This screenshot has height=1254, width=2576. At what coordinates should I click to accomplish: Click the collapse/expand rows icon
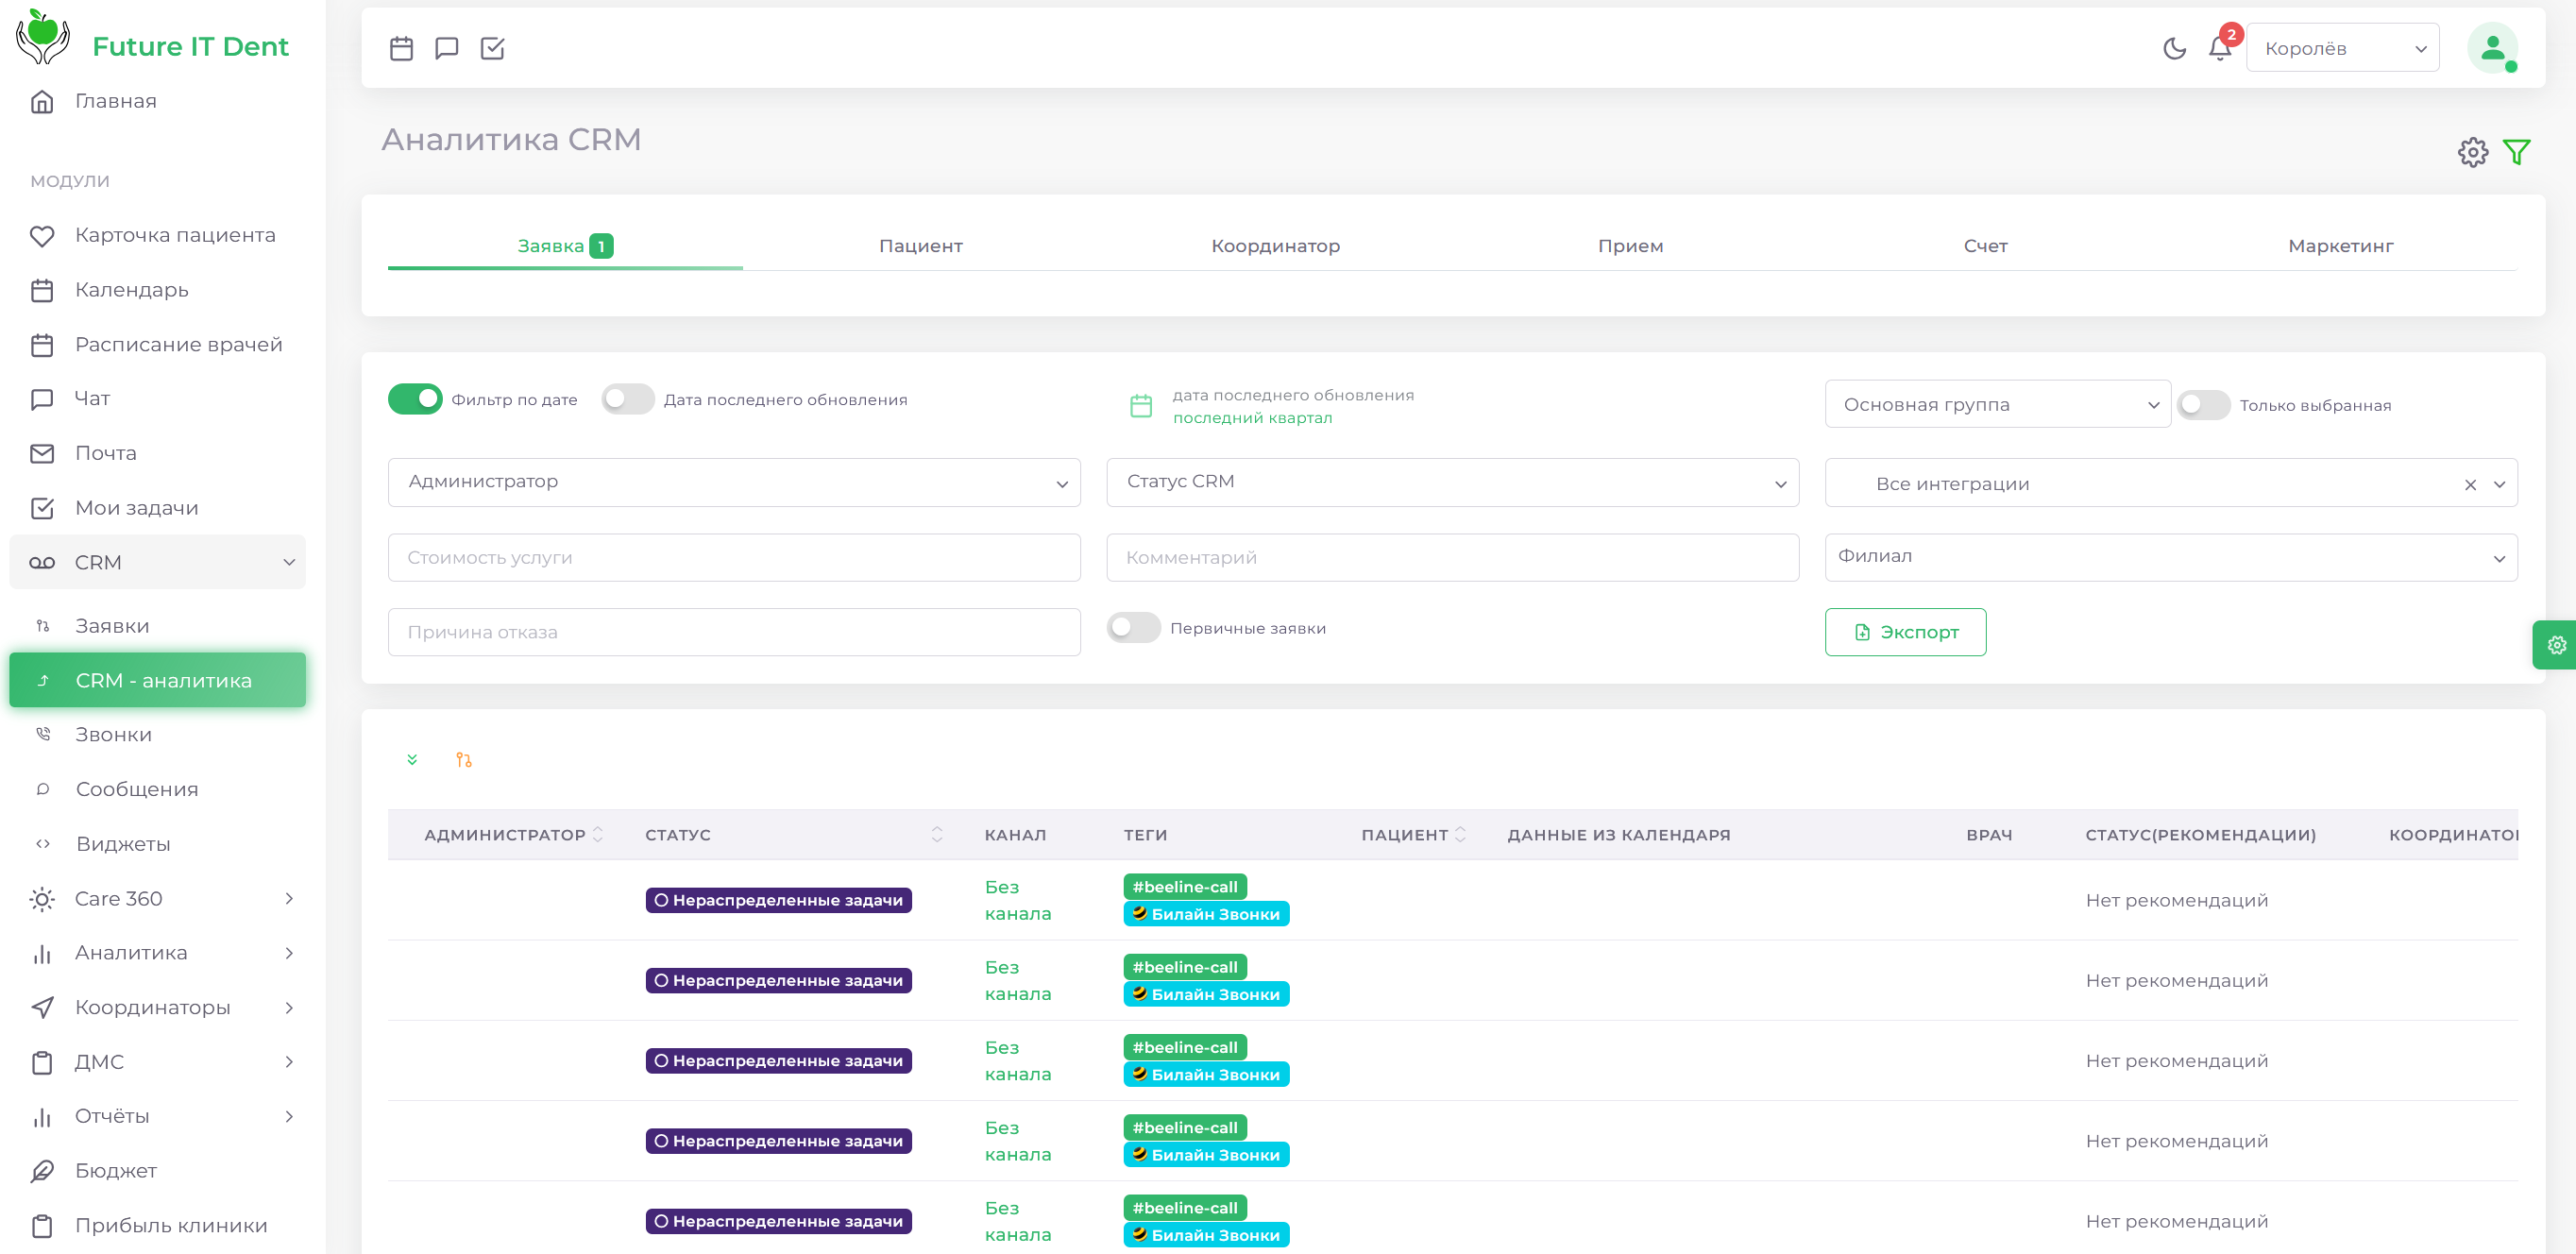[x=413, y=761]
